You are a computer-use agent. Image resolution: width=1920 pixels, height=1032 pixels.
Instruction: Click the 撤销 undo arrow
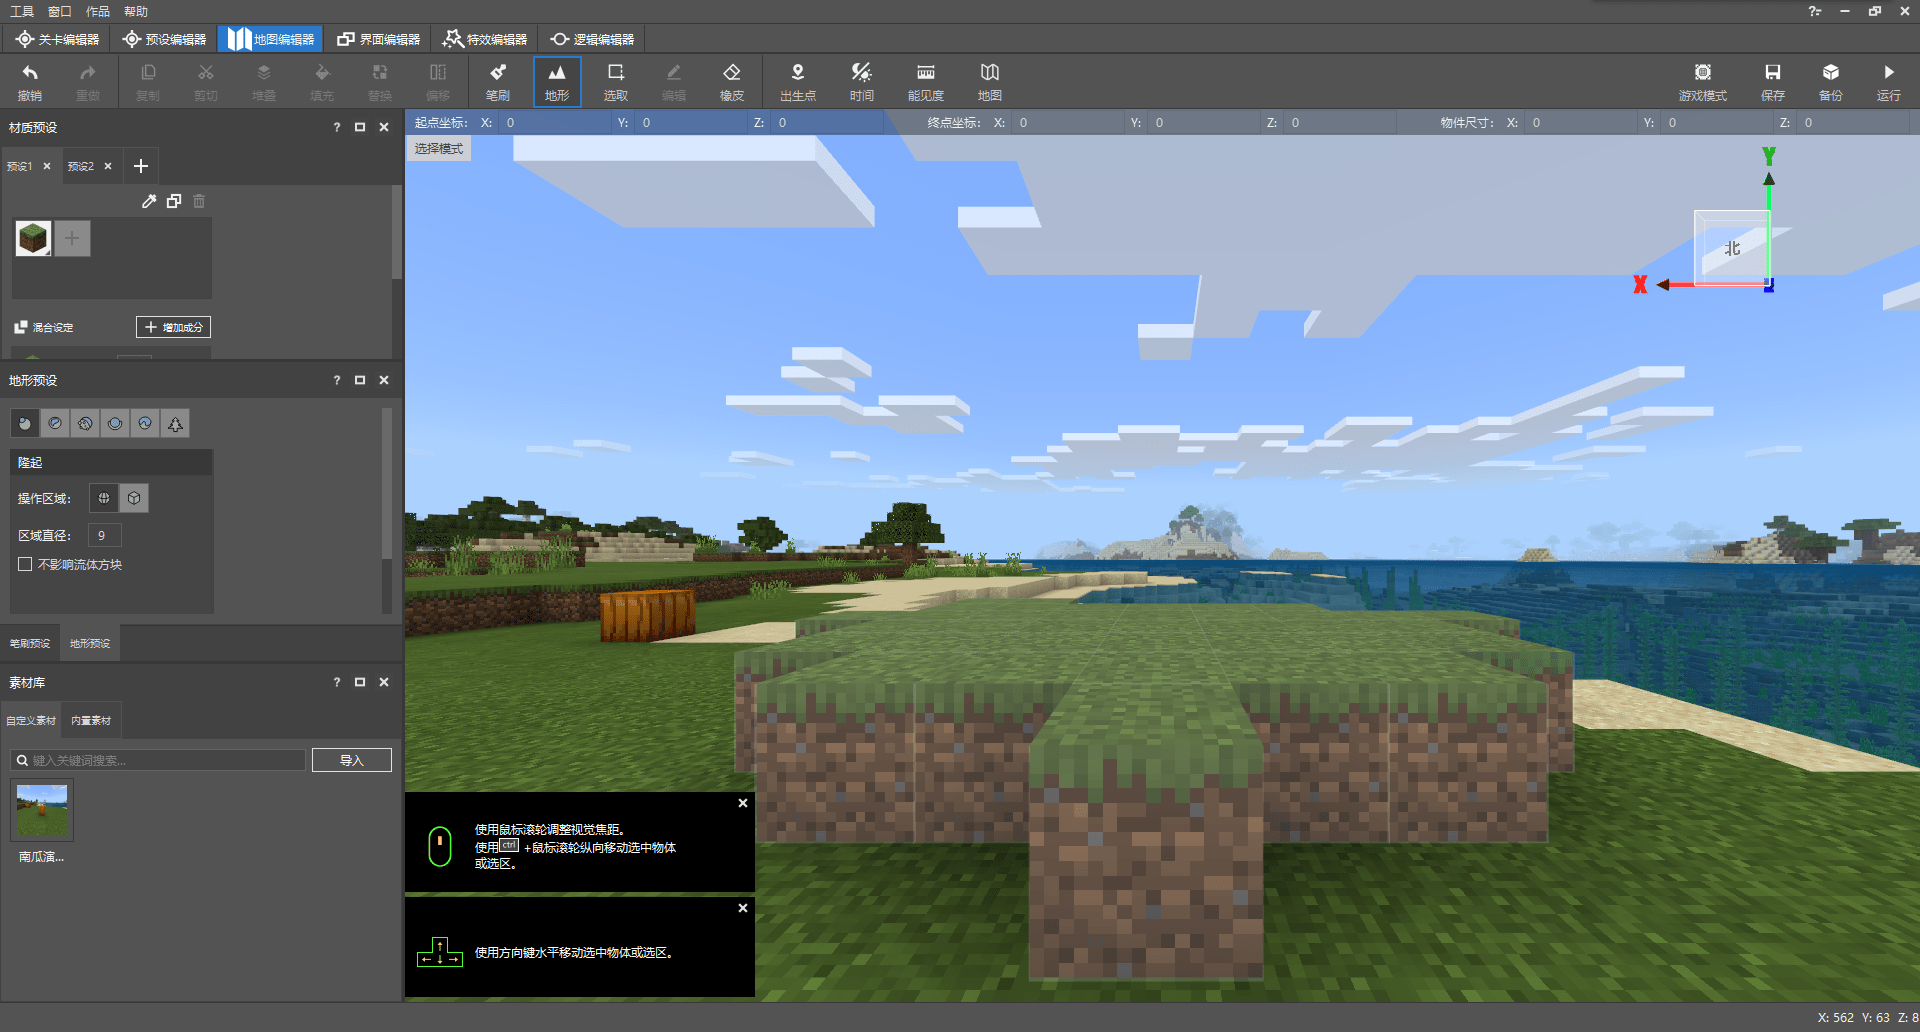click(30, 81)
